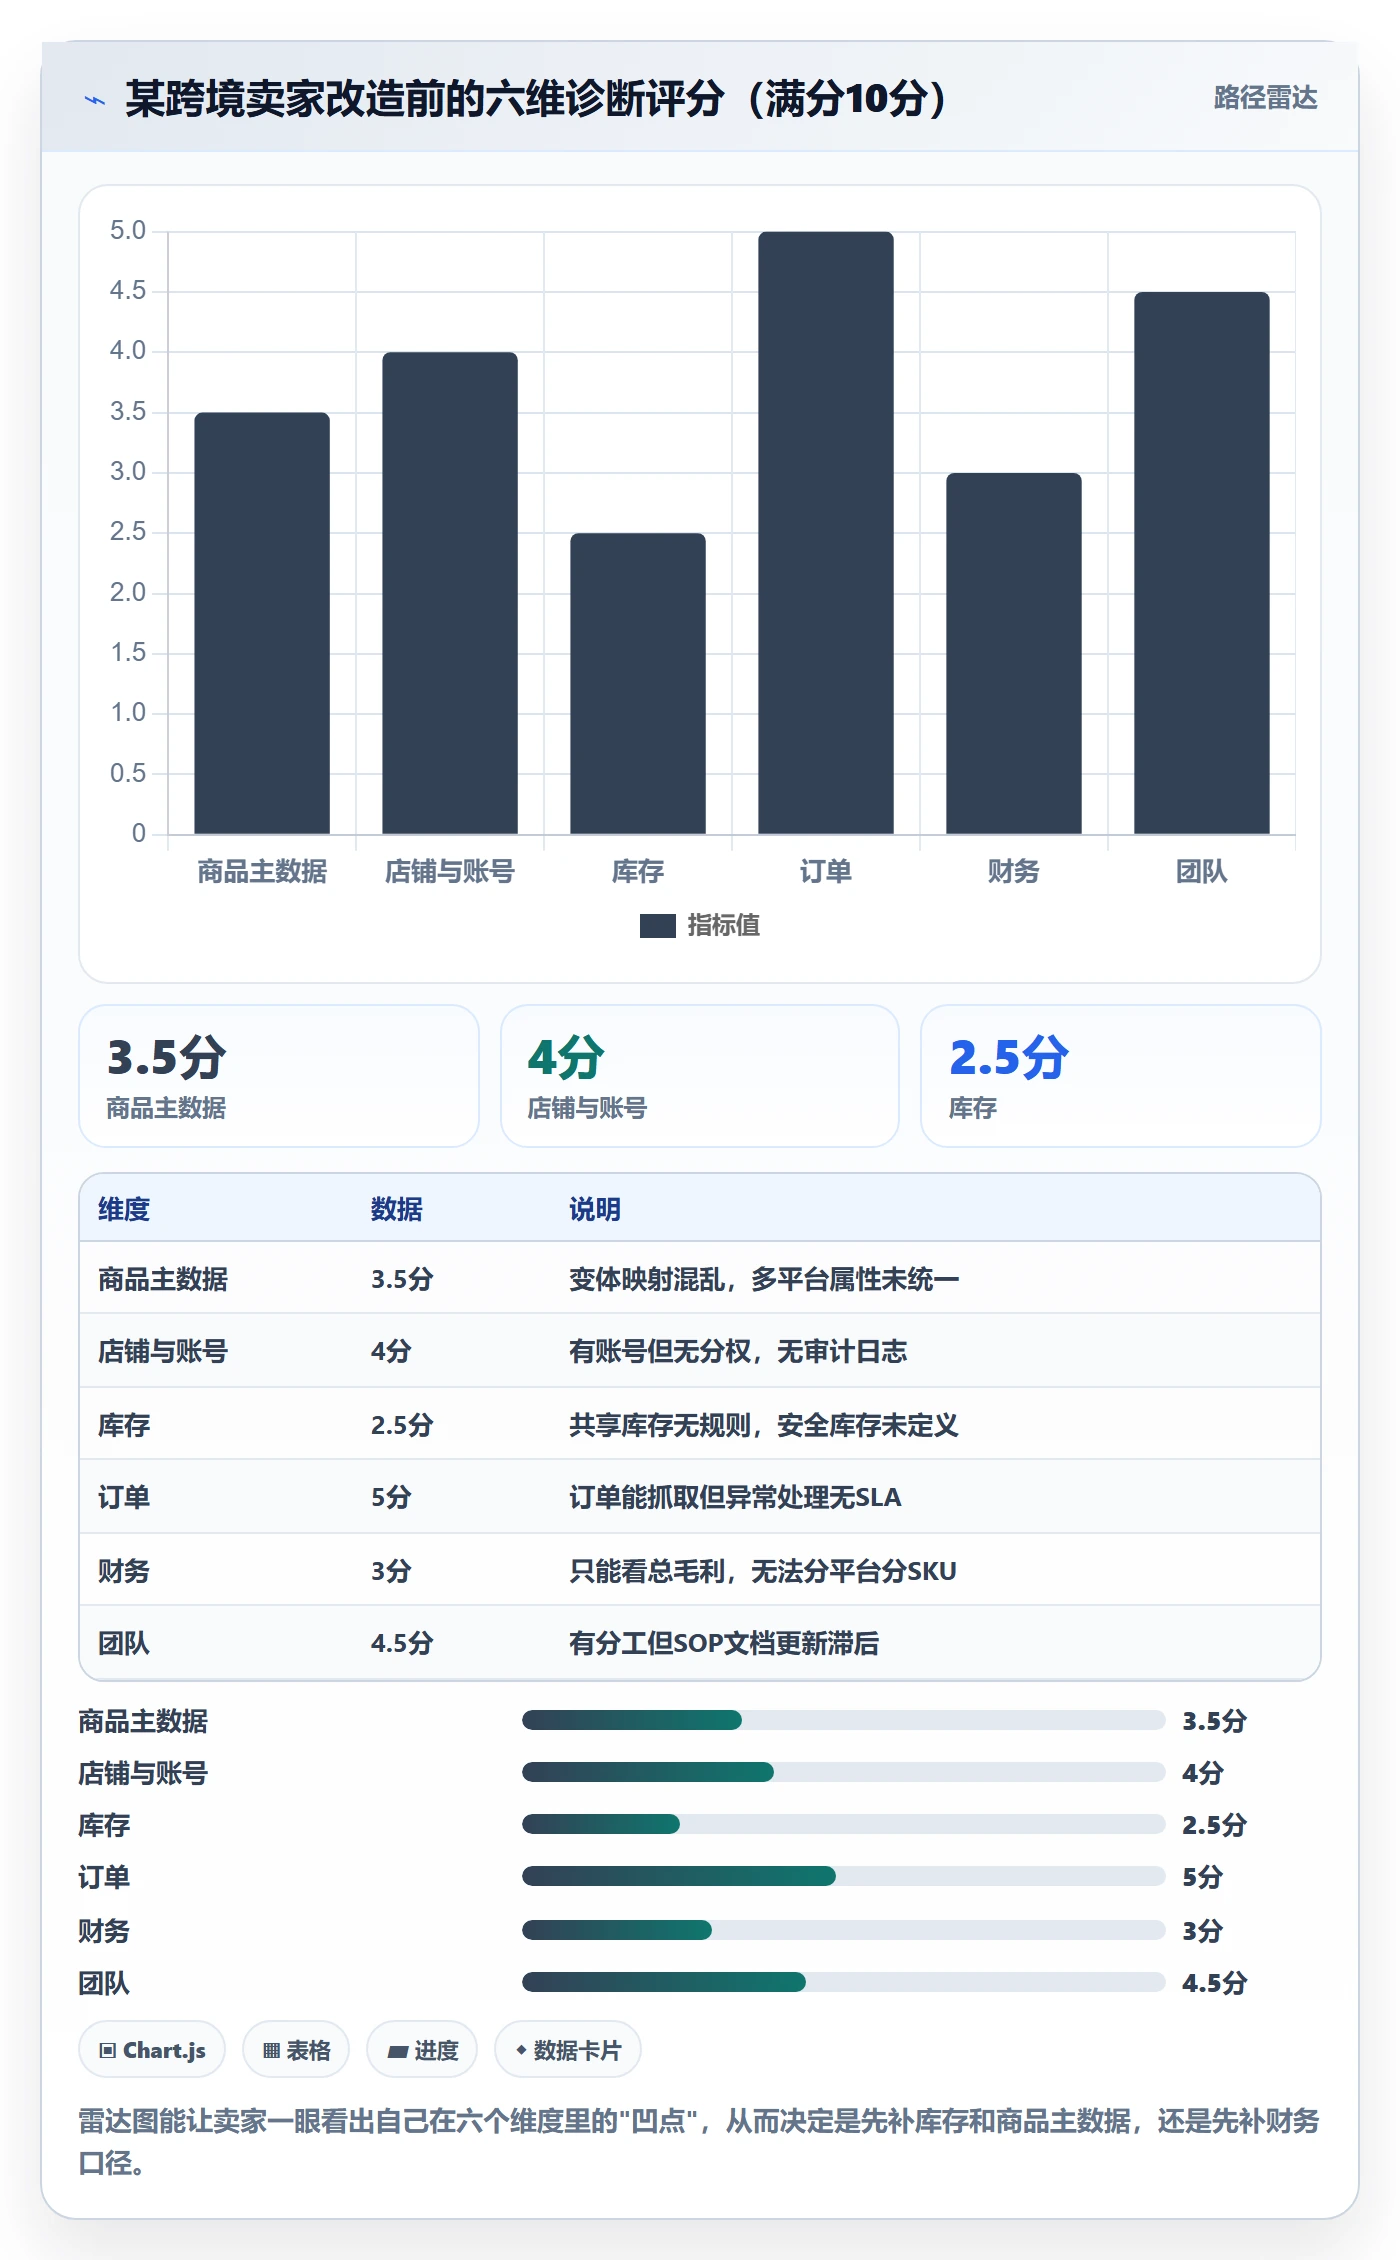Click the 数据卡片 tag chip

pyautogui.click(x=568, y=2050)
